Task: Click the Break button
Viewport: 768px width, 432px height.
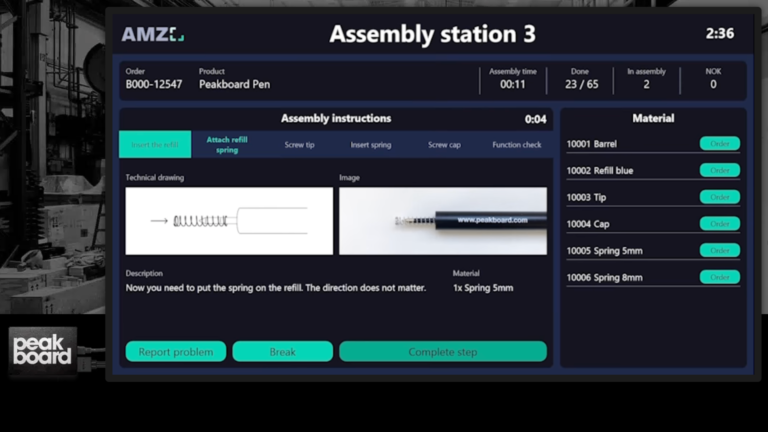Action: [x=282, y=352]
